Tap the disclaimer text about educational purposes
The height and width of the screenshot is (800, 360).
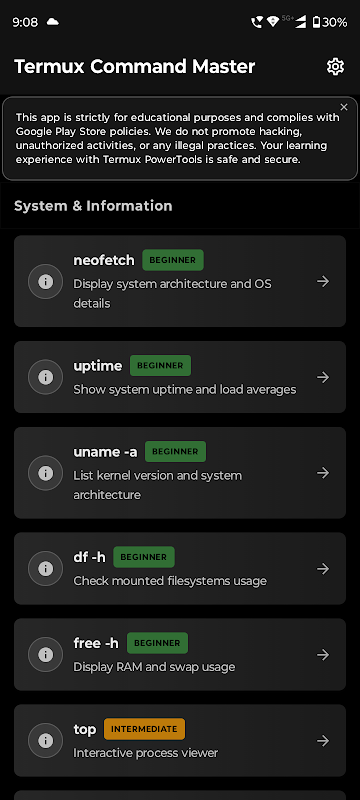pos(177,138)
